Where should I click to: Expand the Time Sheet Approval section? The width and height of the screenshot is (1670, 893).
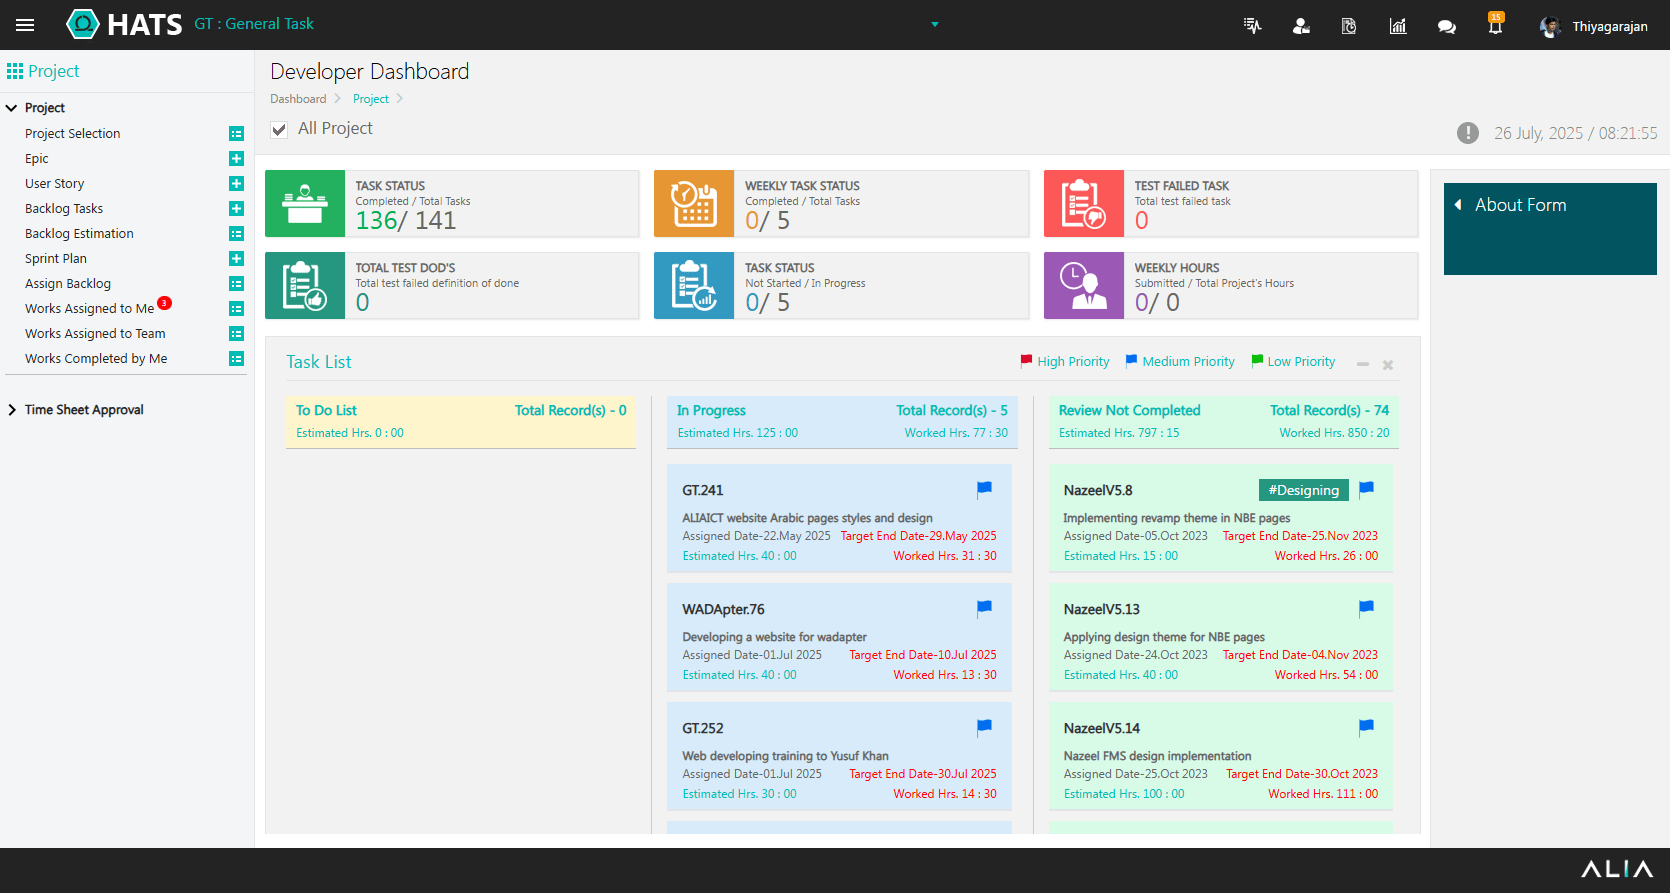click(12, 410)
